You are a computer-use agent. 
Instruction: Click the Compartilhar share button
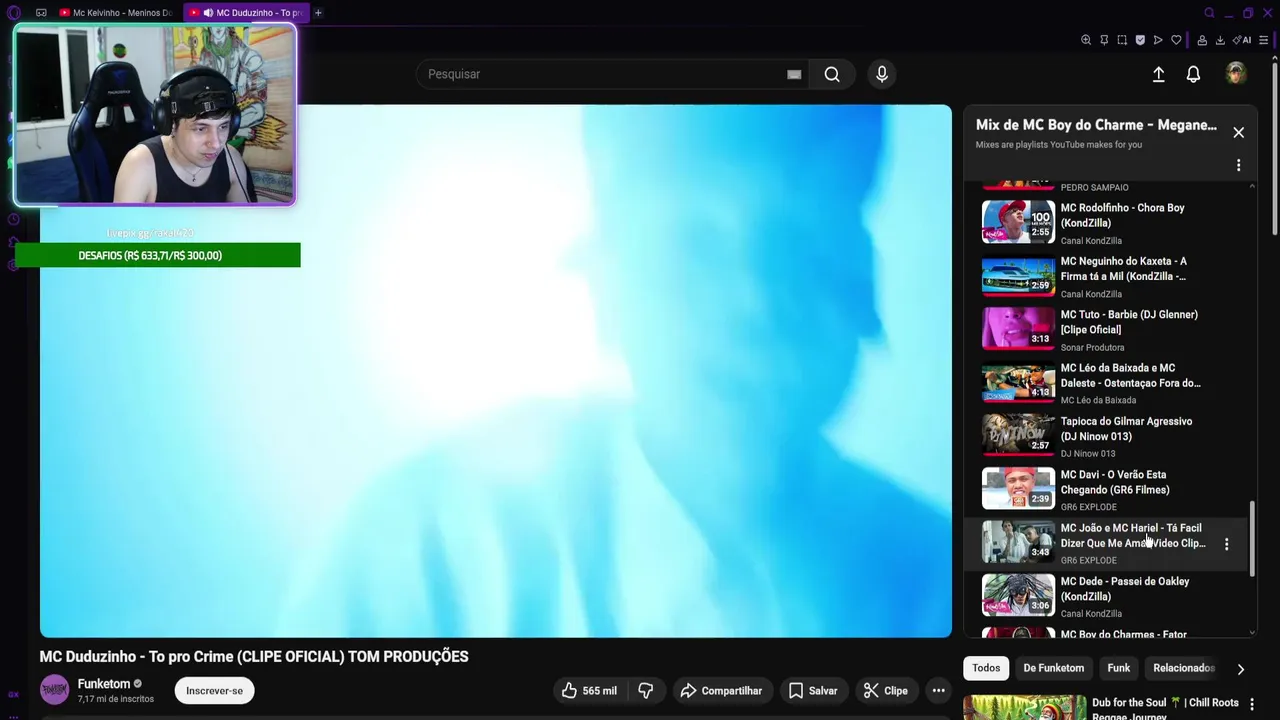point(721,690)
